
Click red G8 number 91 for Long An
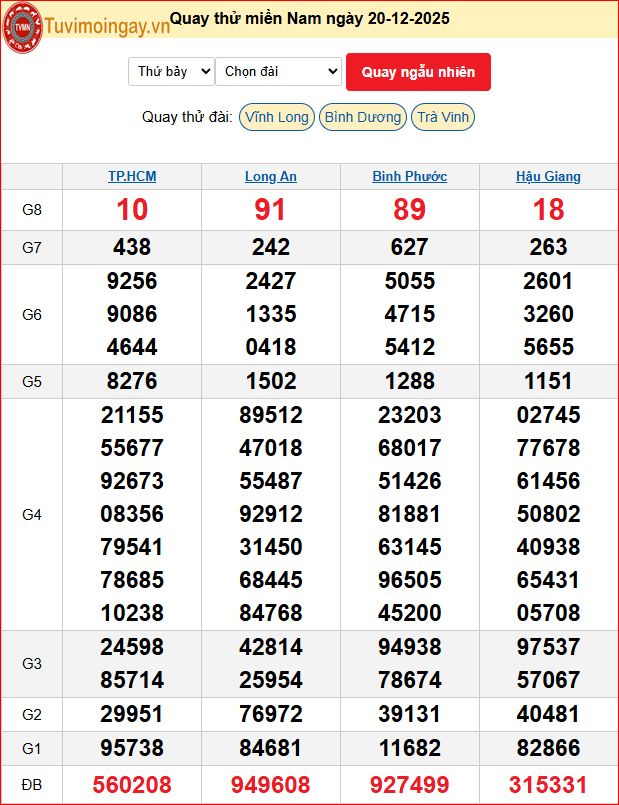click(x=271, y=210)
